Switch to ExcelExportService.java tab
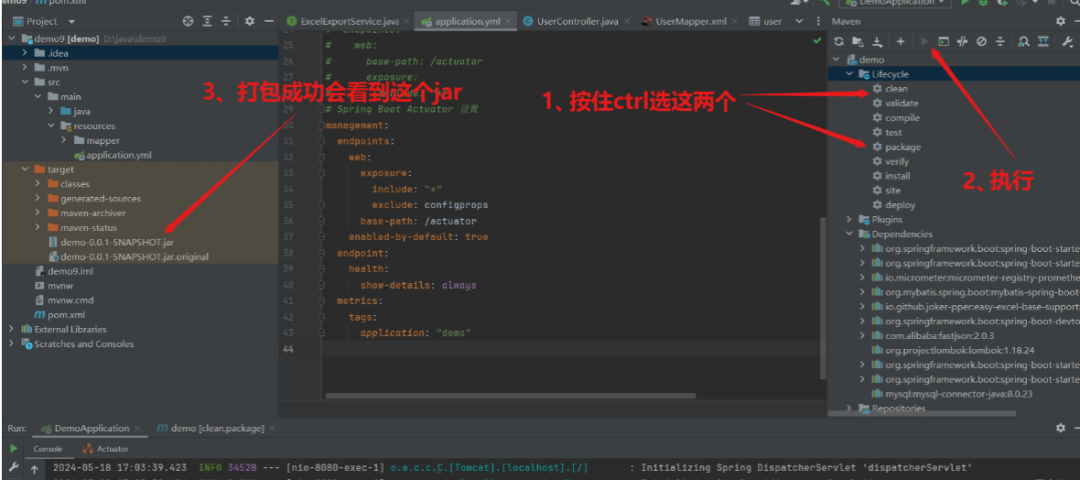The height and width of the screenshot is (480, 1080). 349,21
